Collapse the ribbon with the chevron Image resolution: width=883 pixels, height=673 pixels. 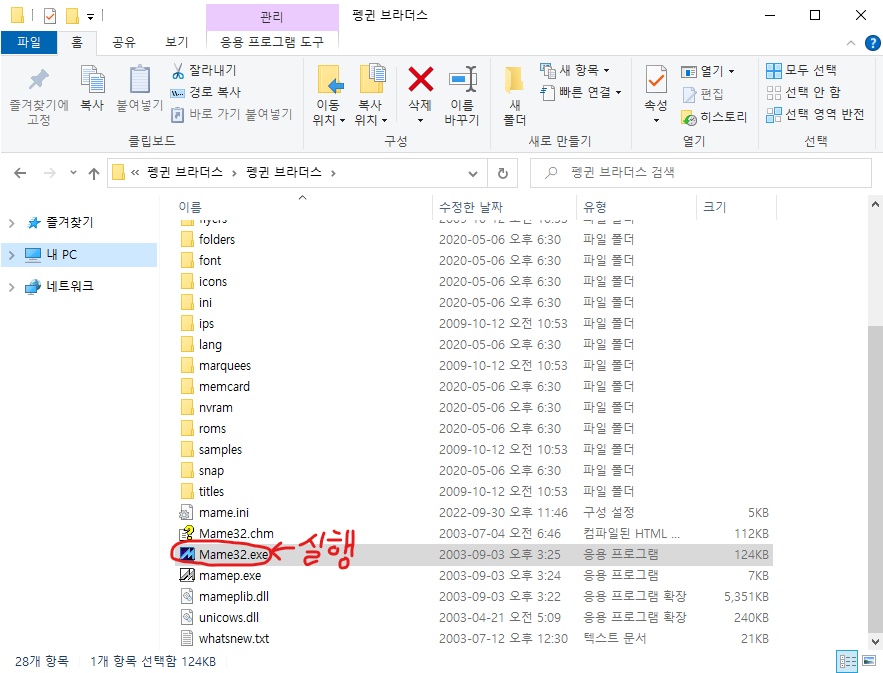click(x=850, y=43)
